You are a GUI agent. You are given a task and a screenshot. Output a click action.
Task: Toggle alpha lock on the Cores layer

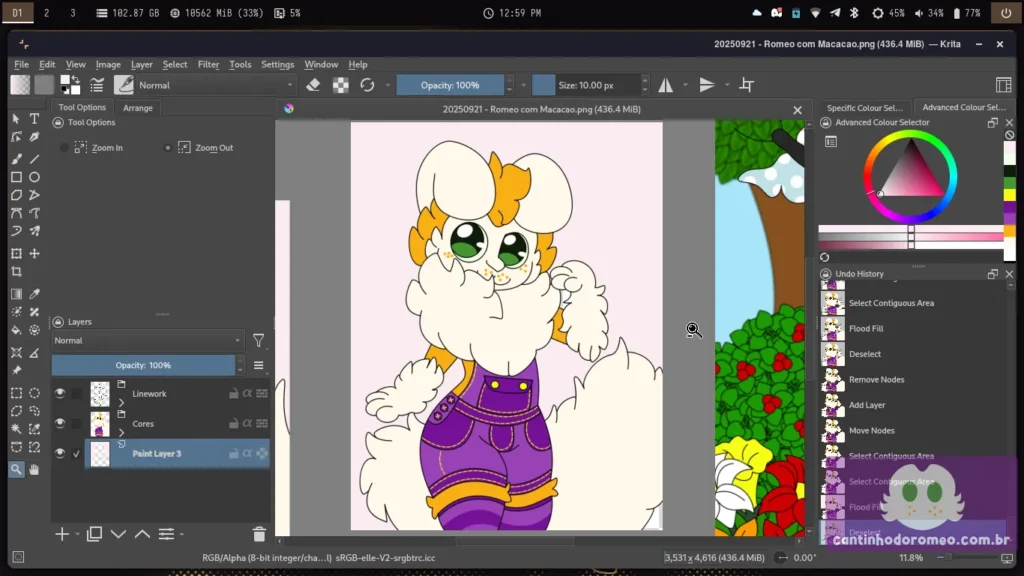(248, 423)
